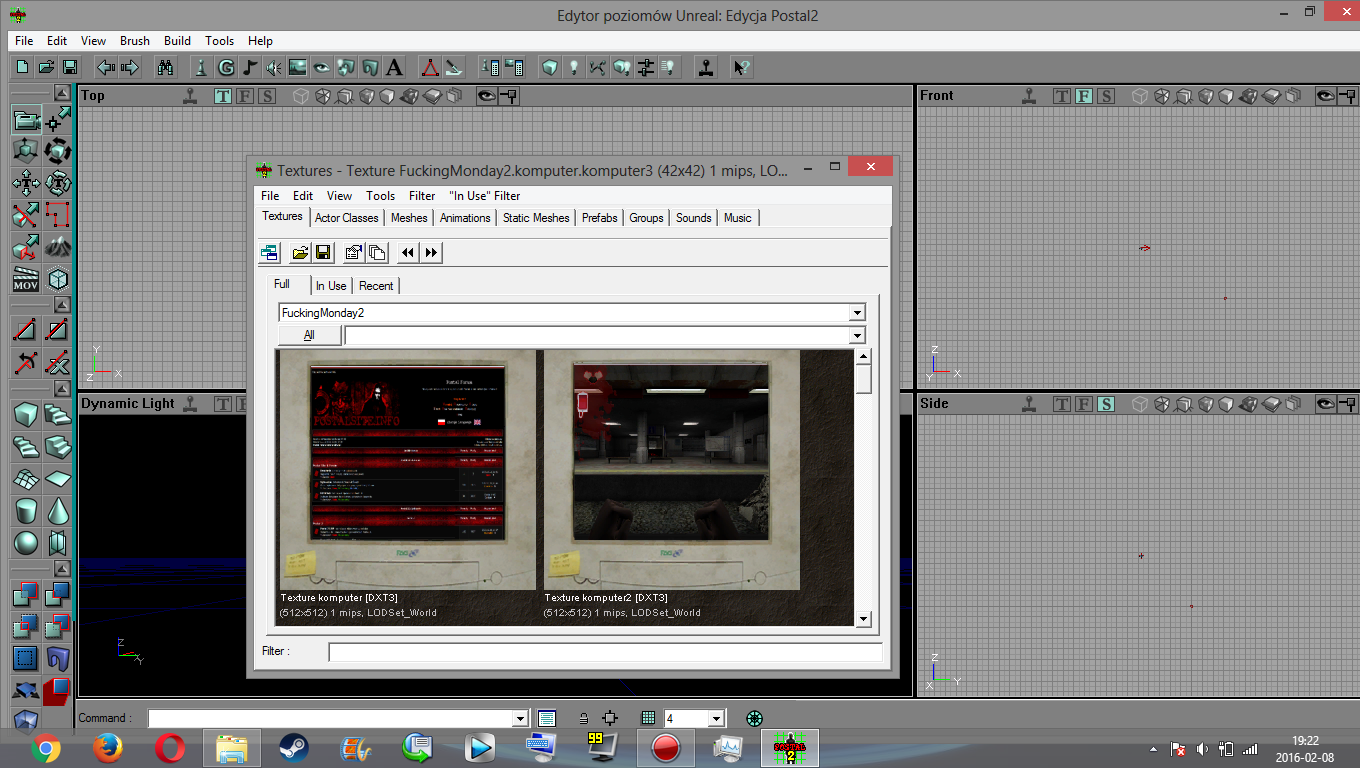The height and width of the screenshot is (768, 1360).
Task: Click the Search for Actors binoculars icon
Action: (166, 67)
